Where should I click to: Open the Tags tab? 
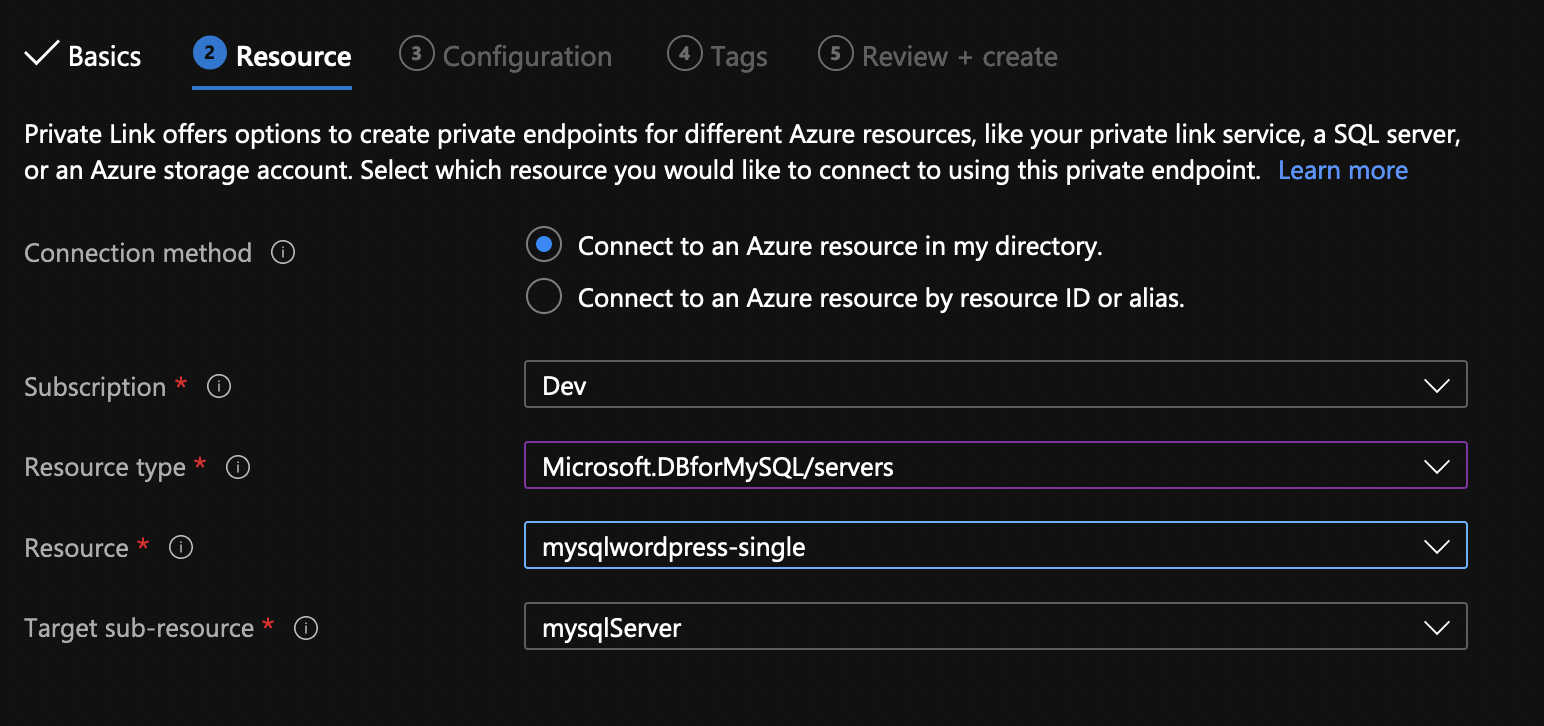point(718,56)
